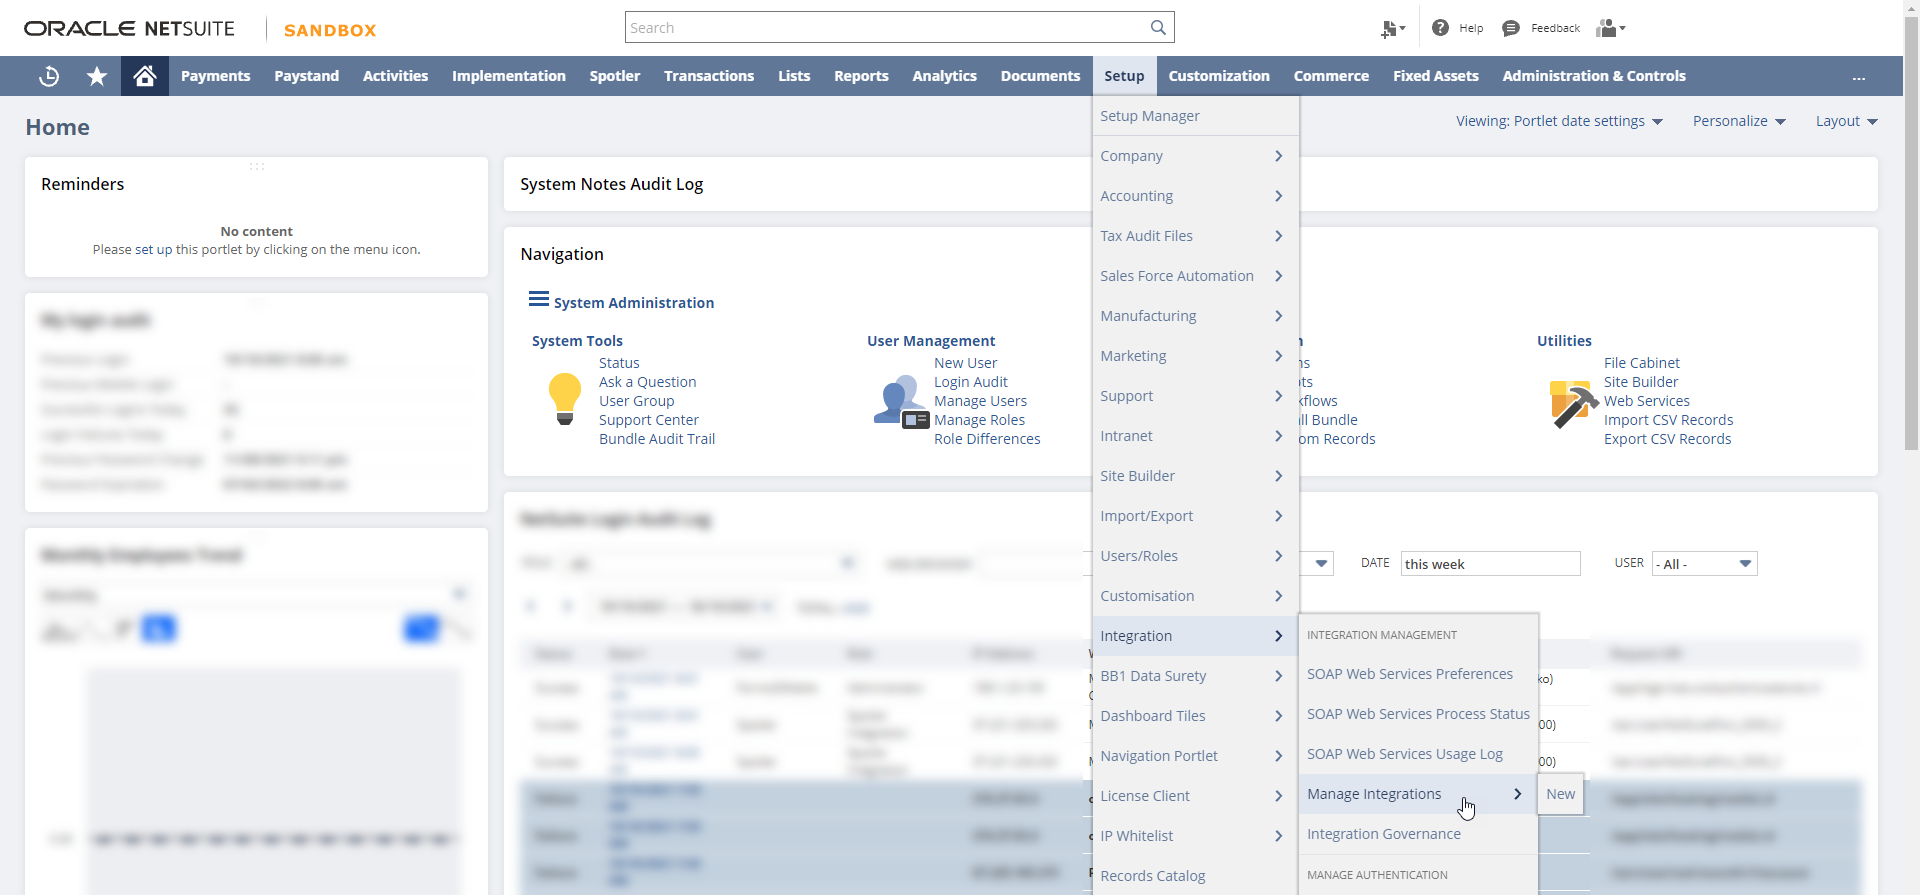Click New under Manage Integrations
Image resolution: width=1920 pixels, height=895 pixels.
click(1560, 794)
